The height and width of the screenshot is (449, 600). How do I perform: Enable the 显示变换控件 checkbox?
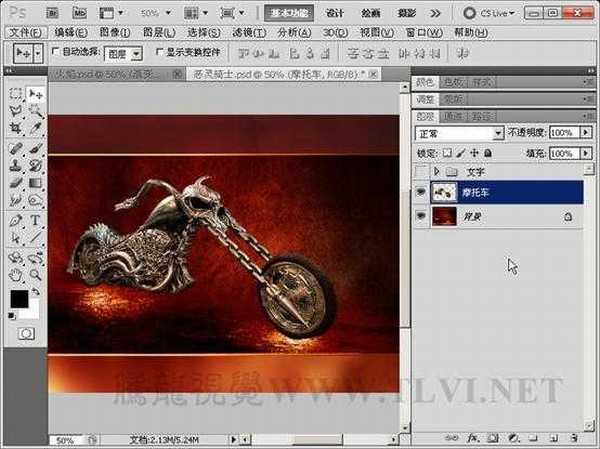click(158, 51)
